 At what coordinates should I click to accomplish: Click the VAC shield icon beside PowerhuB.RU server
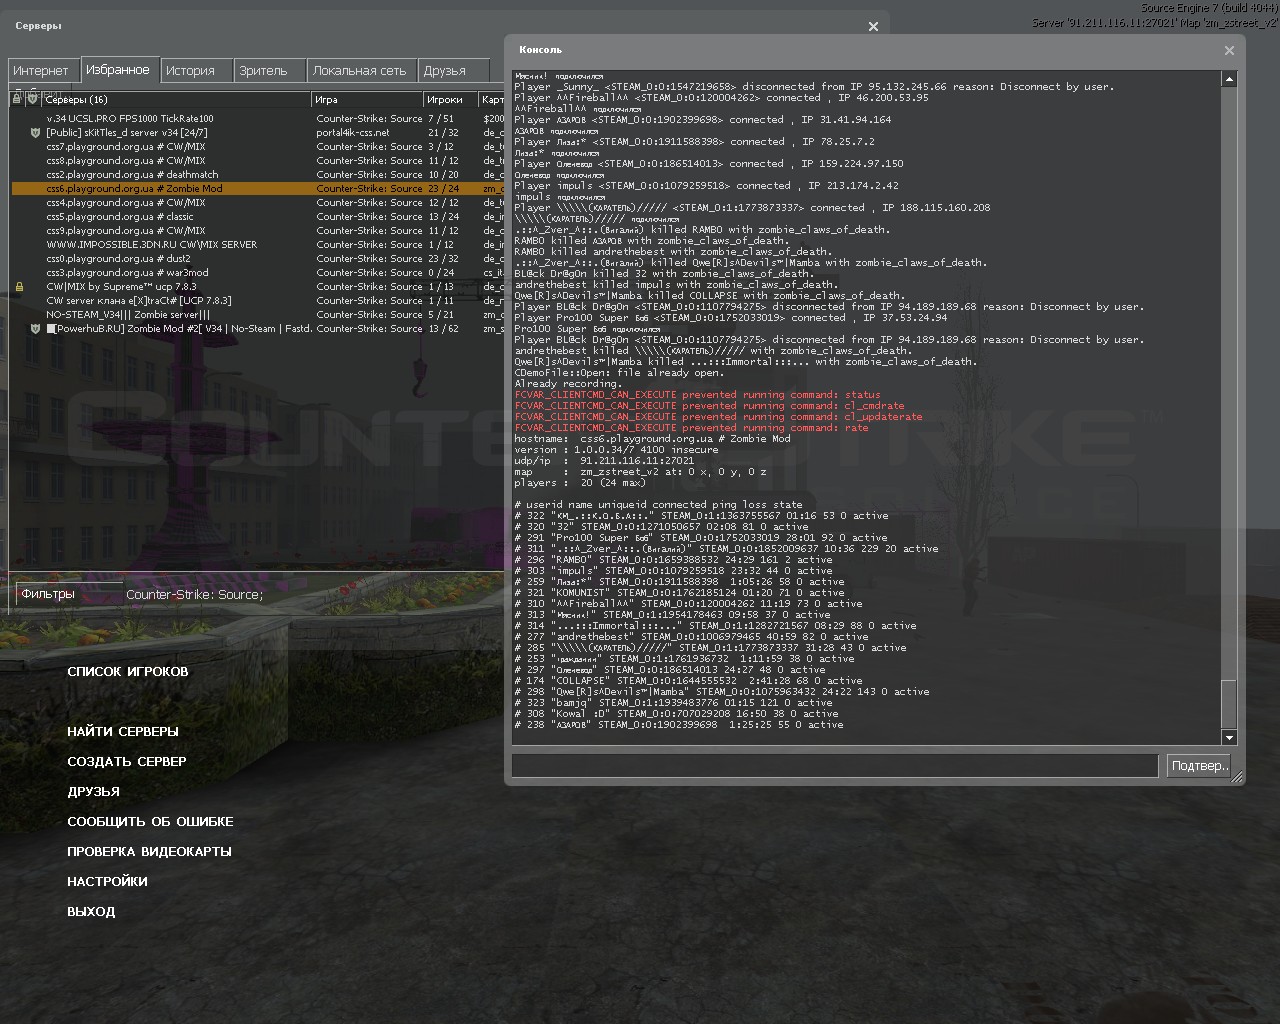pyautogui.click(x=34, y=328)
